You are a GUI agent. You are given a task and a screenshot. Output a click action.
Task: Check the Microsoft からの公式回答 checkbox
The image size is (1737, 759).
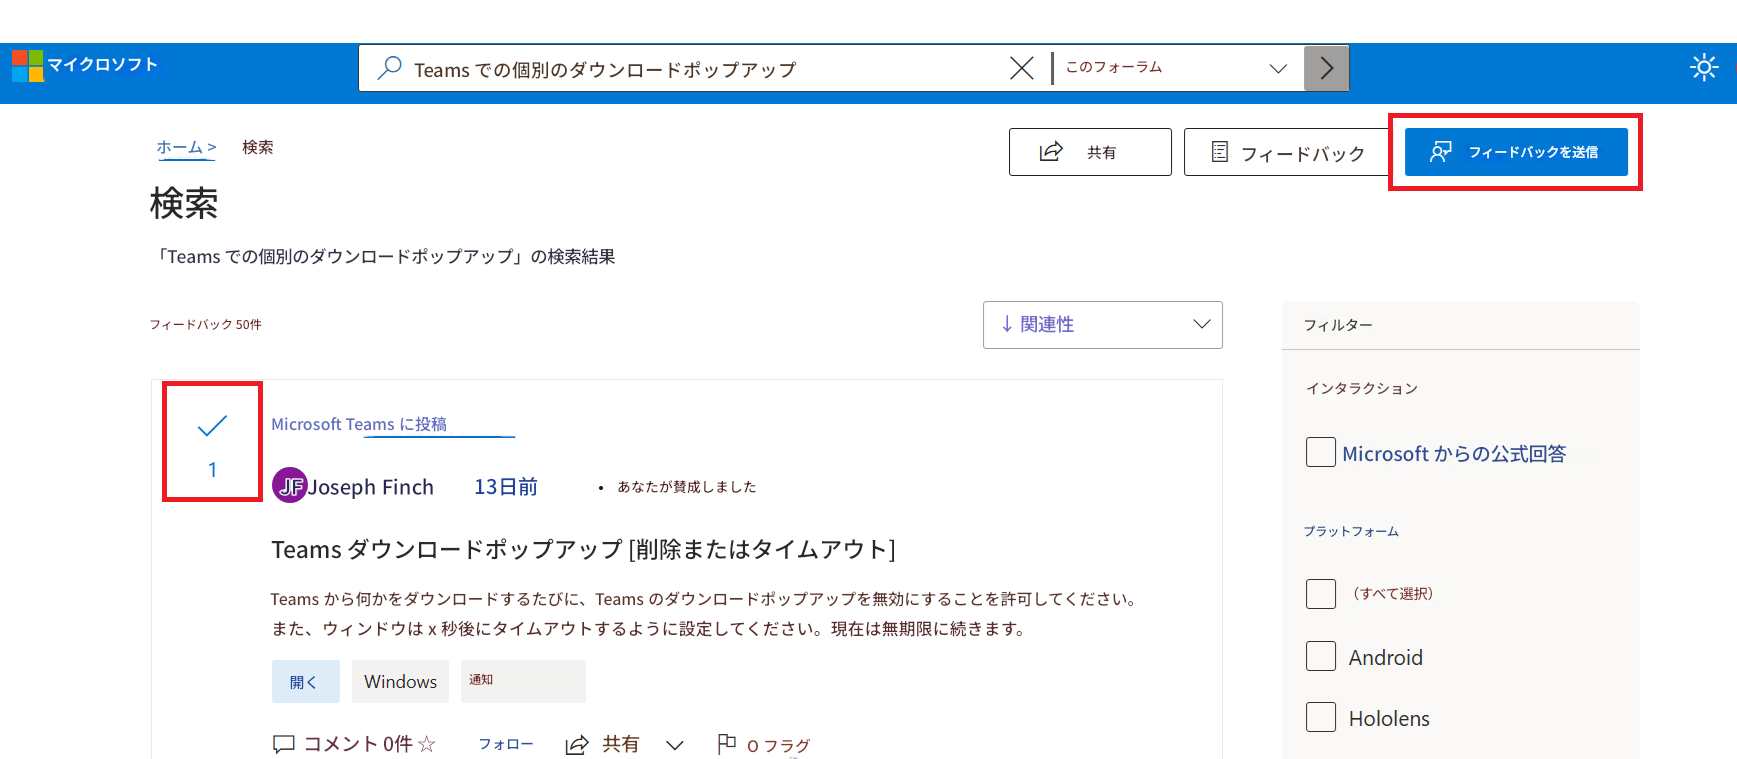[1321, 452]
